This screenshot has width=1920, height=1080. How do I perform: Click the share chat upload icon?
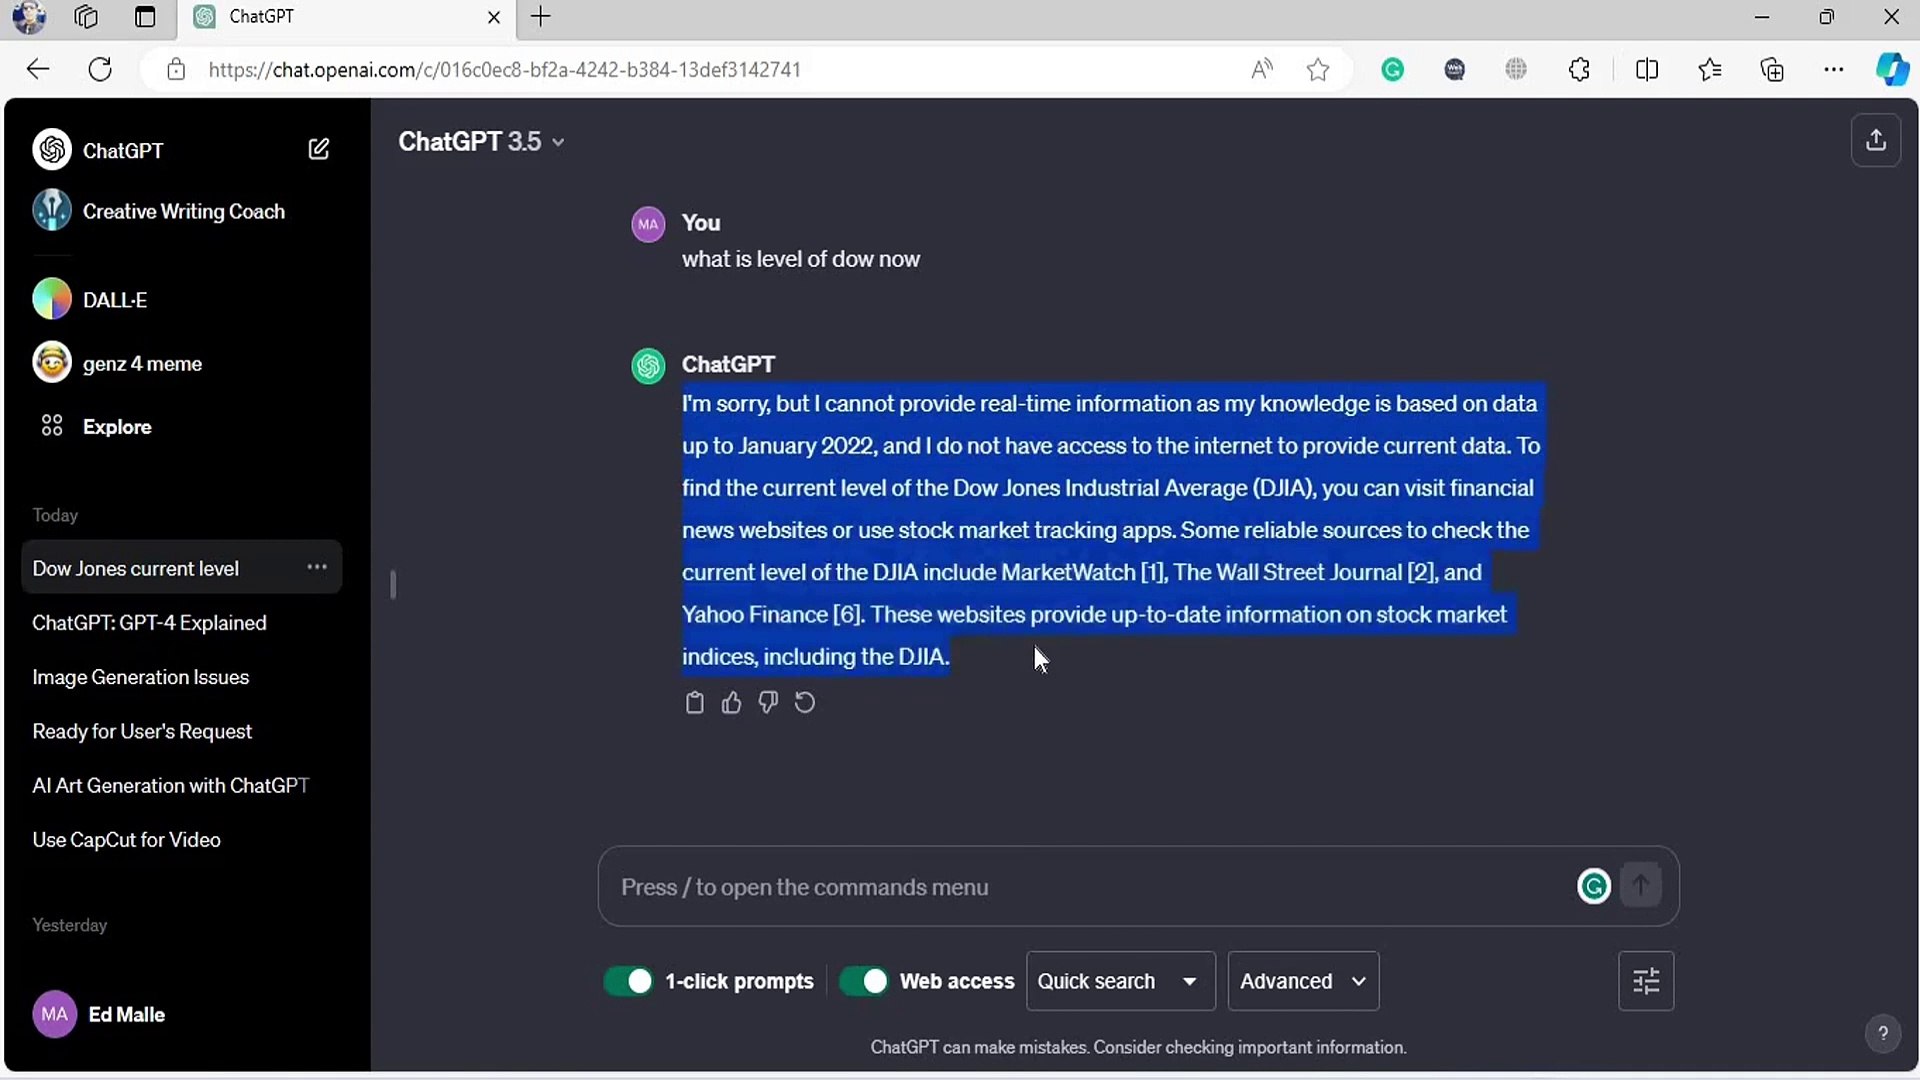1875,141
